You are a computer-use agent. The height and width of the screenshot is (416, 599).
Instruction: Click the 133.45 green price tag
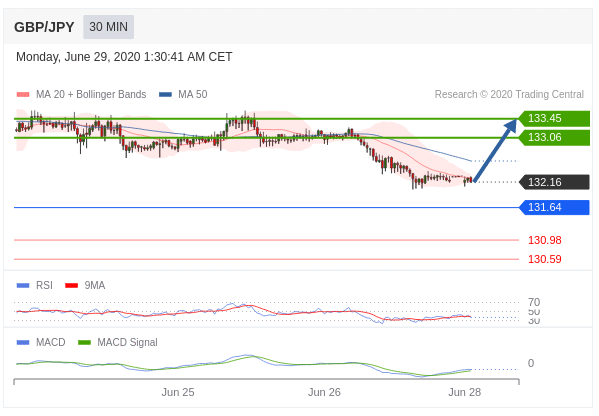coord(554,118)
